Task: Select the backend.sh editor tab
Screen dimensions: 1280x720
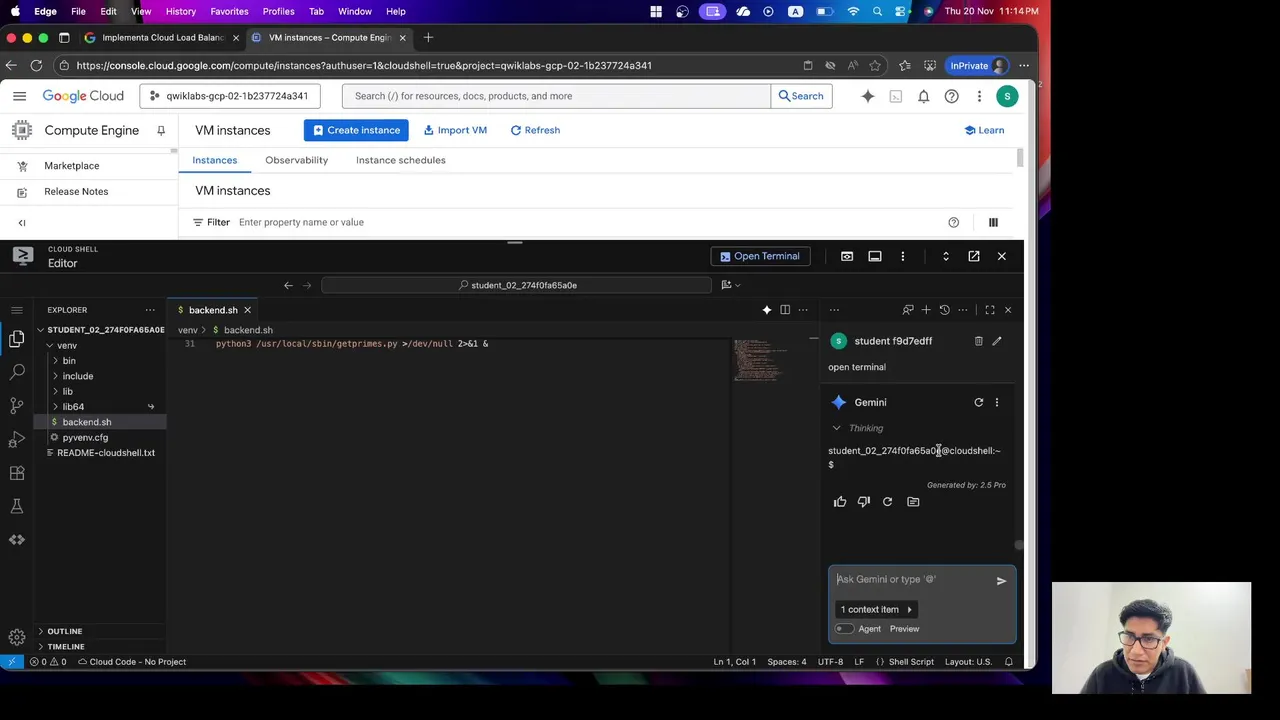Action: click(x=213, y=310)
